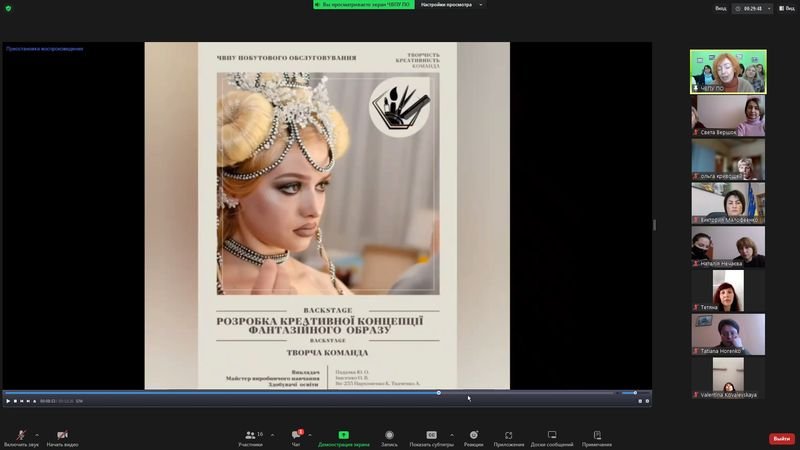Open the Чат chat panel
Screen dimensions: 800x450
297,436
